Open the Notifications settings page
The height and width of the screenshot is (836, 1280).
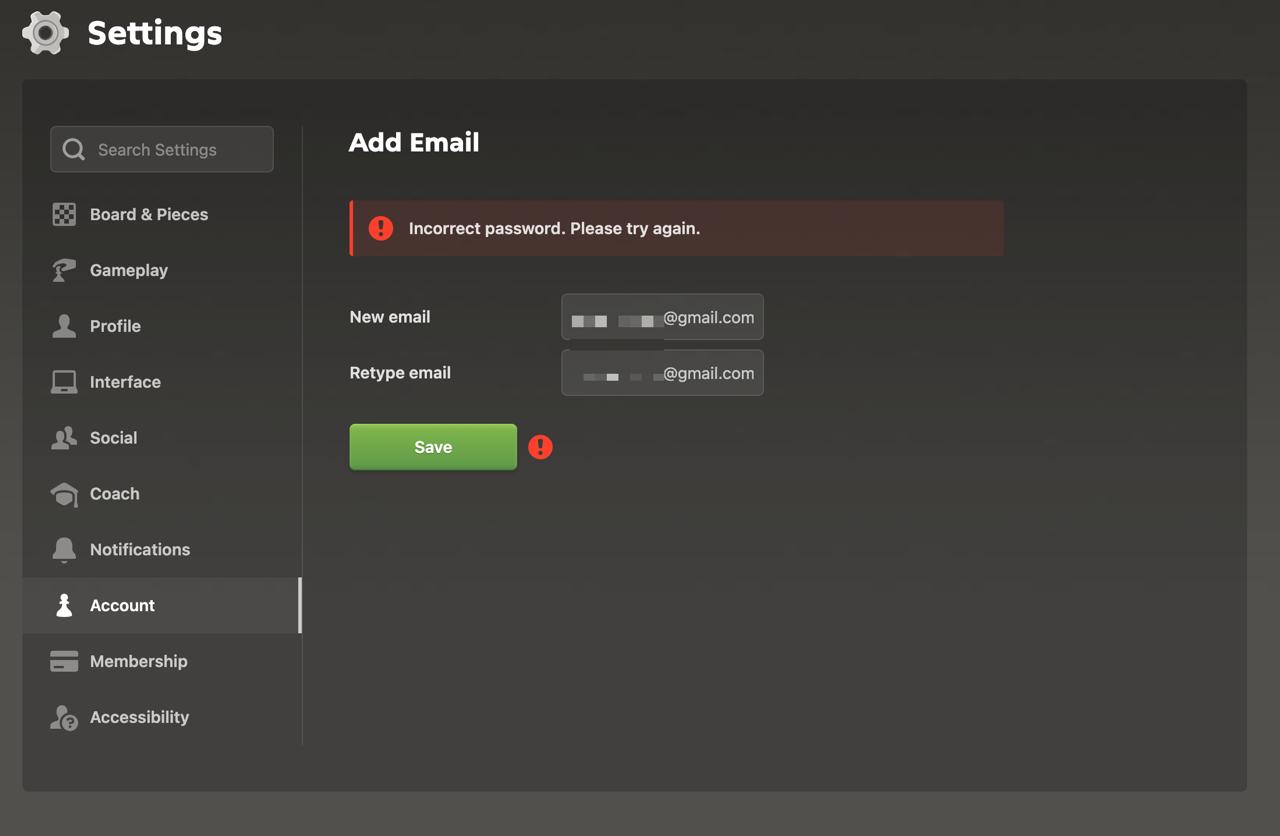pyautogui.click(x=162, y=549)
